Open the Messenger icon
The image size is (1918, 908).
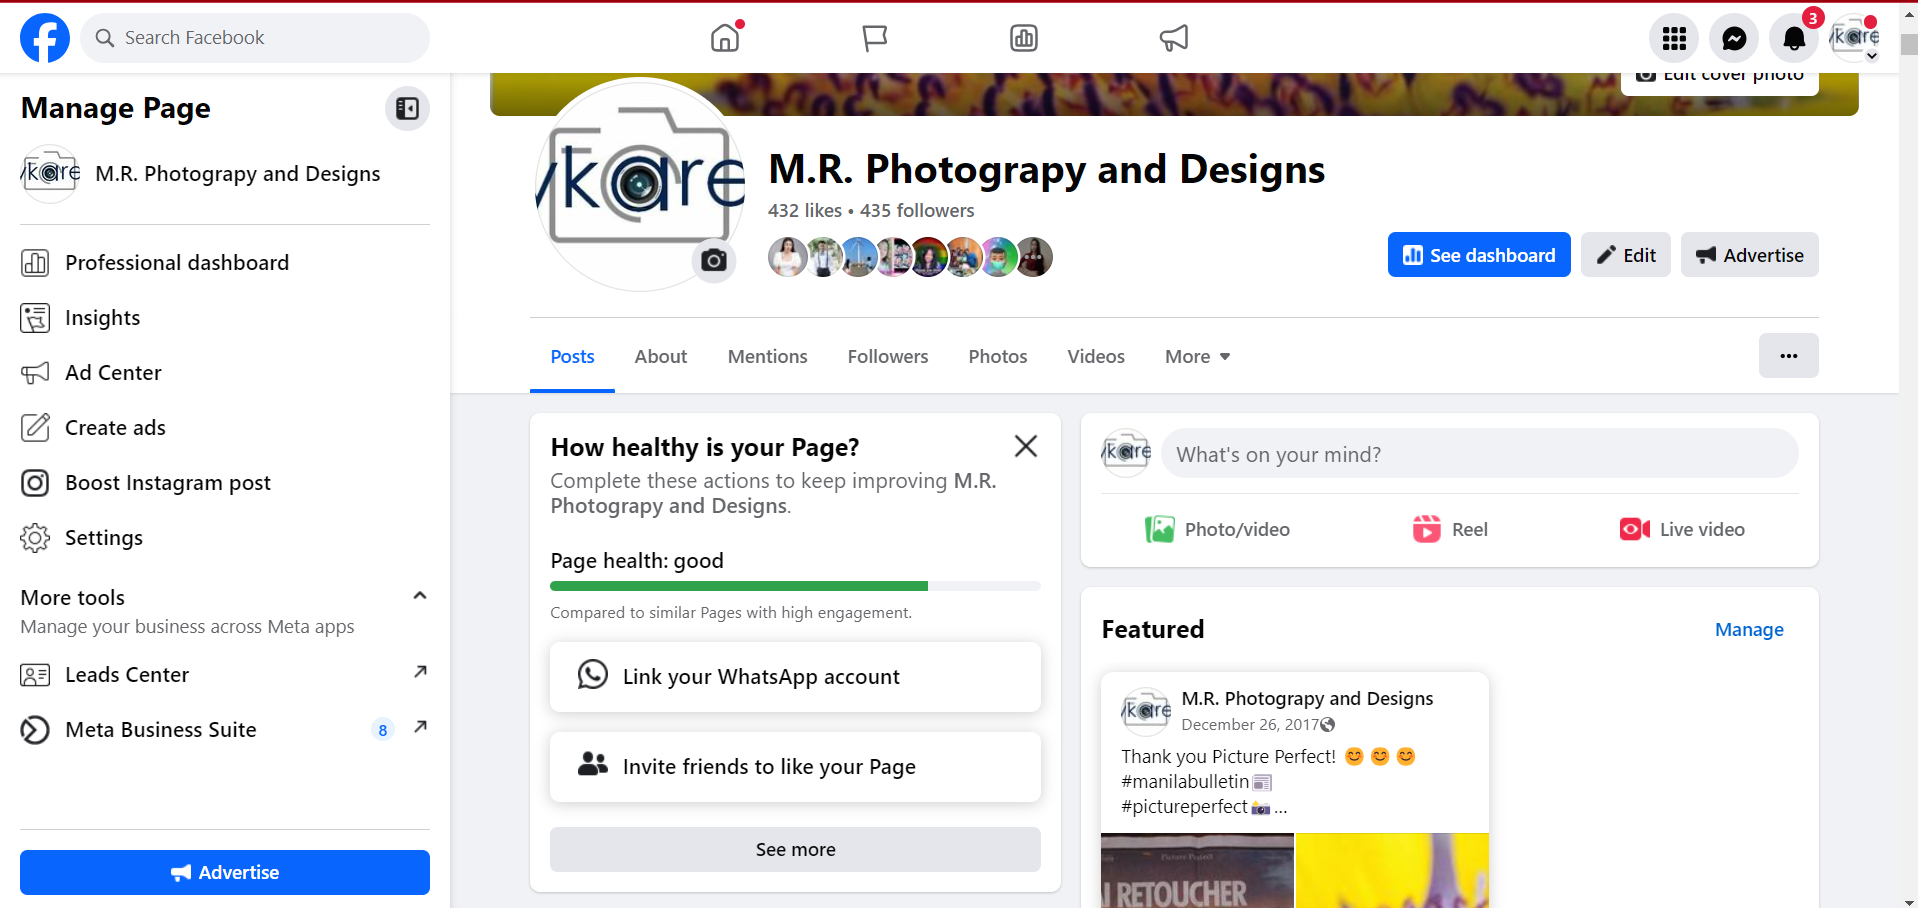pos(1734,38)
